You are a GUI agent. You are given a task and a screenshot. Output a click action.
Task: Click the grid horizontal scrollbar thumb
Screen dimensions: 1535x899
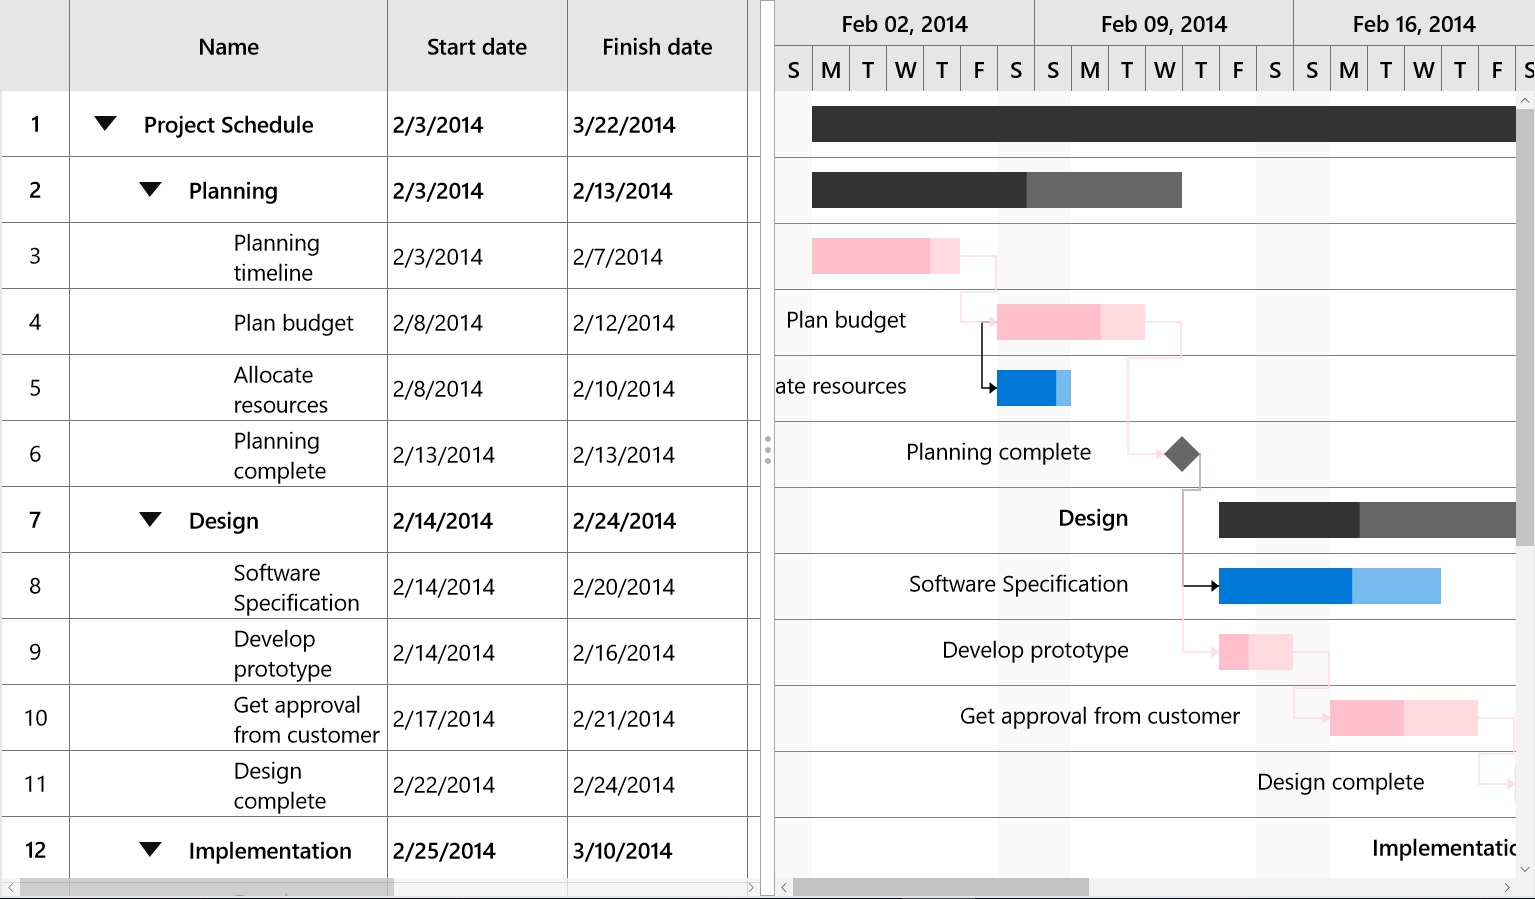point(207,887)
